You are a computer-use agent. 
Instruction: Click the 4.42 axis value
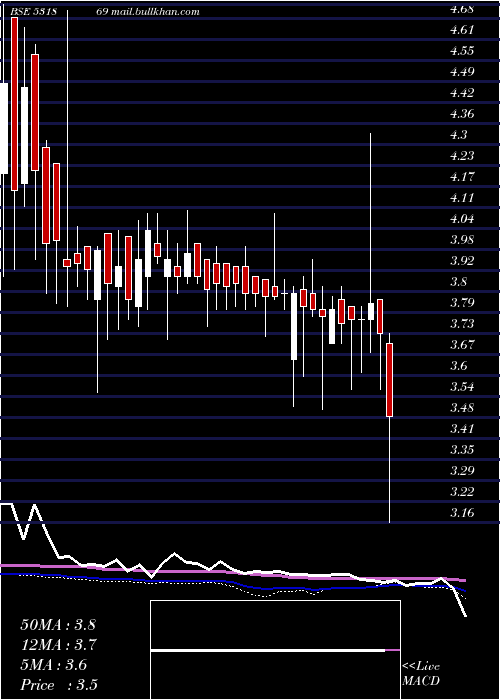[463, 93]
